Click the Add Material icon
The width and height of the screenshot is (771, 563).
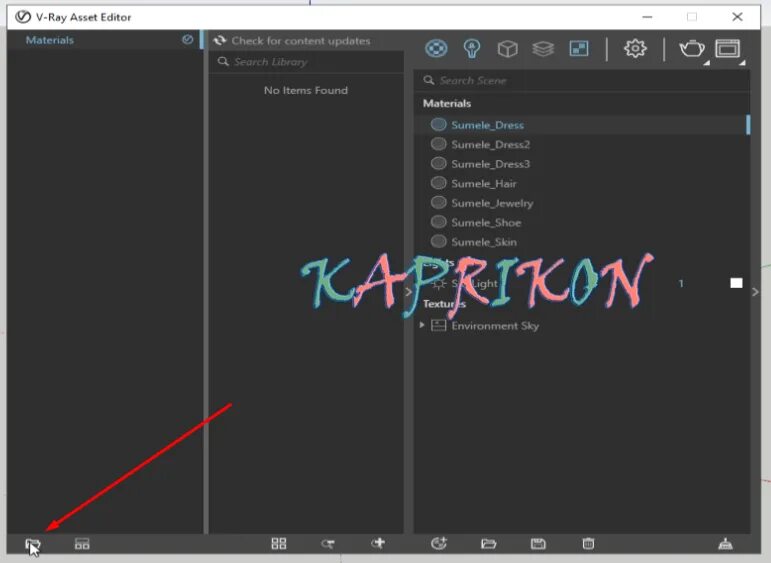pyautogui.click(x=439, y=543)
